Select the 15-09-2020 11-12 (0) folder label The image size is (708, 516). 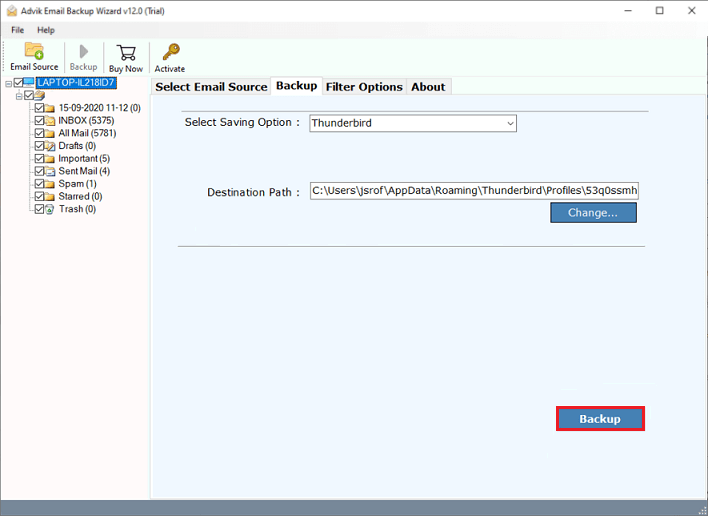click(100, 108)
